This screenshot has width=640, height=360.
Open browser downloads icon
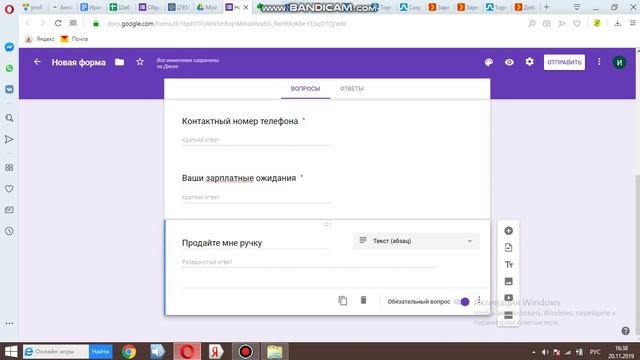[618, 23]
